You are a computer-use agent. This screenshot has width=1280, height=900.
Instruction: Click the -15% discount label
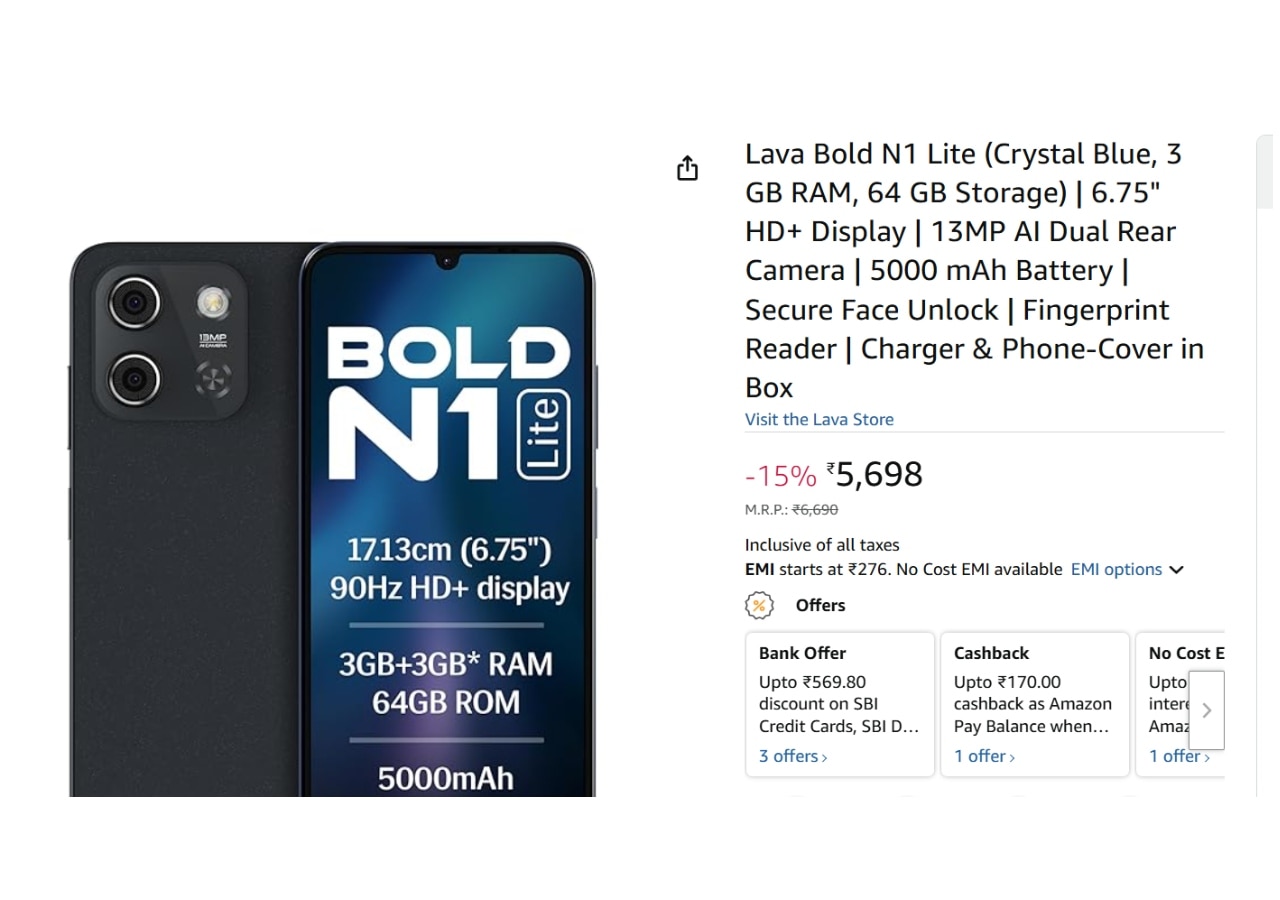(x=780, y=476)
